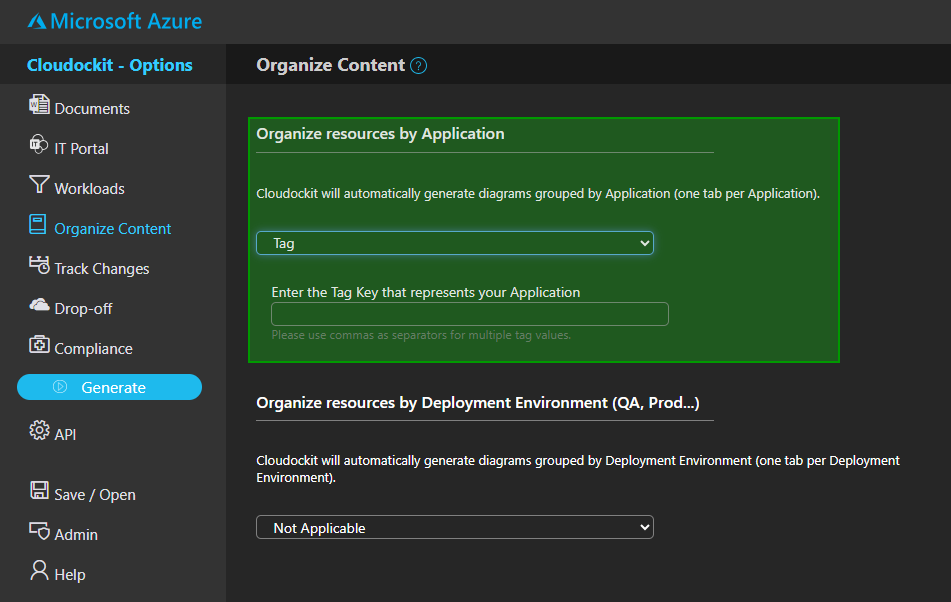Click the Admin shield icon

39,532
